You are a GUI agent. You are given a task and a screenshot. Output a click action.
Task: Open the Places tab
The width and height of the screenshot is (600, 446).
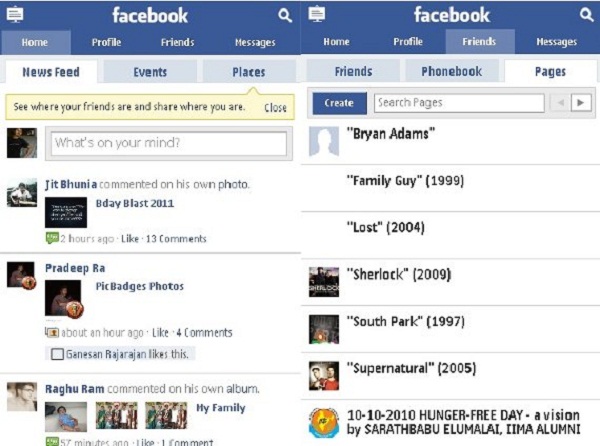pos(249,72)
